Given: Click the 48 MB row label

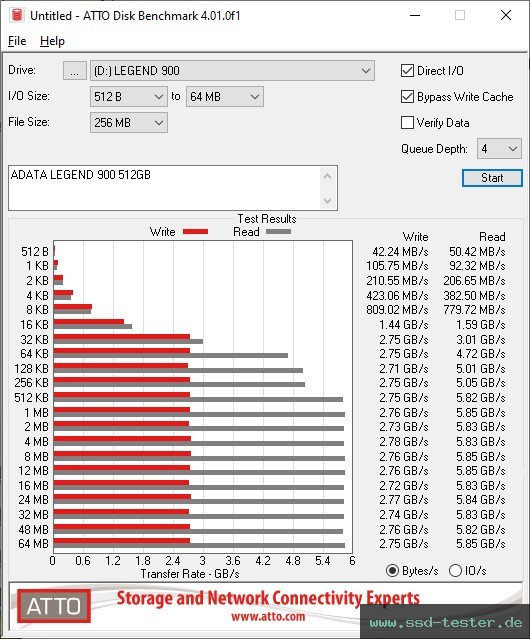Looking at the screenshot, I should (x=33, y=530).
